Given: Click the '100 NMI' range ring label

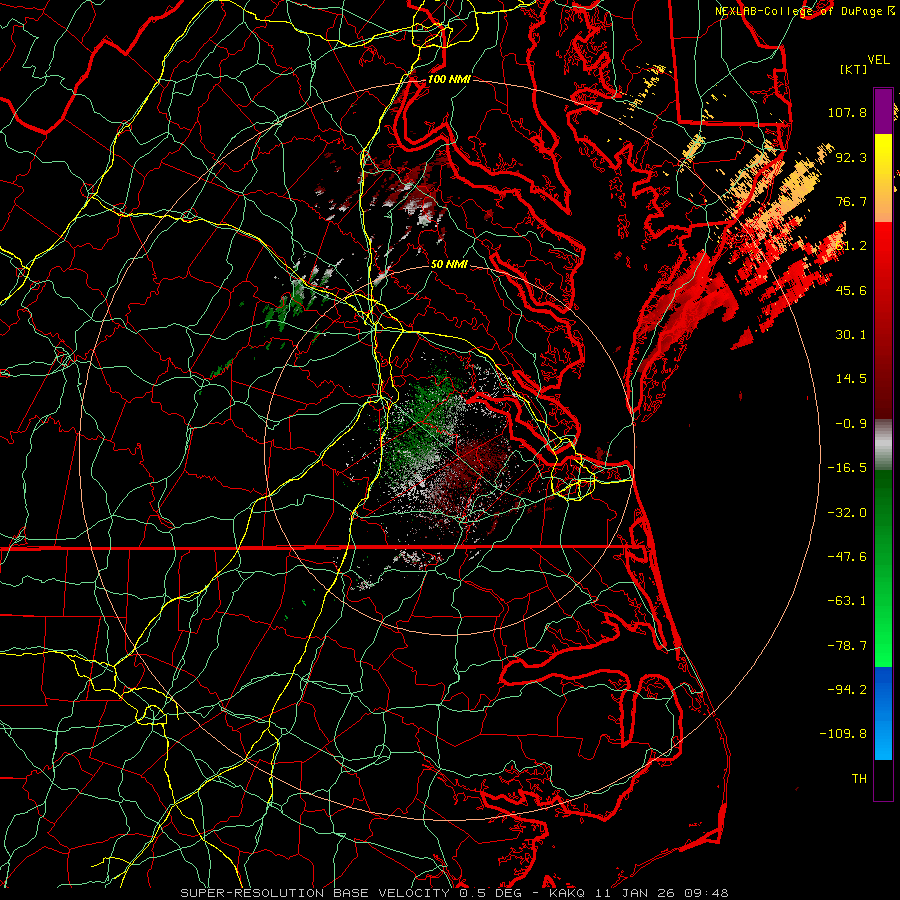Looking at the screenshot, I should click(449, 79).
